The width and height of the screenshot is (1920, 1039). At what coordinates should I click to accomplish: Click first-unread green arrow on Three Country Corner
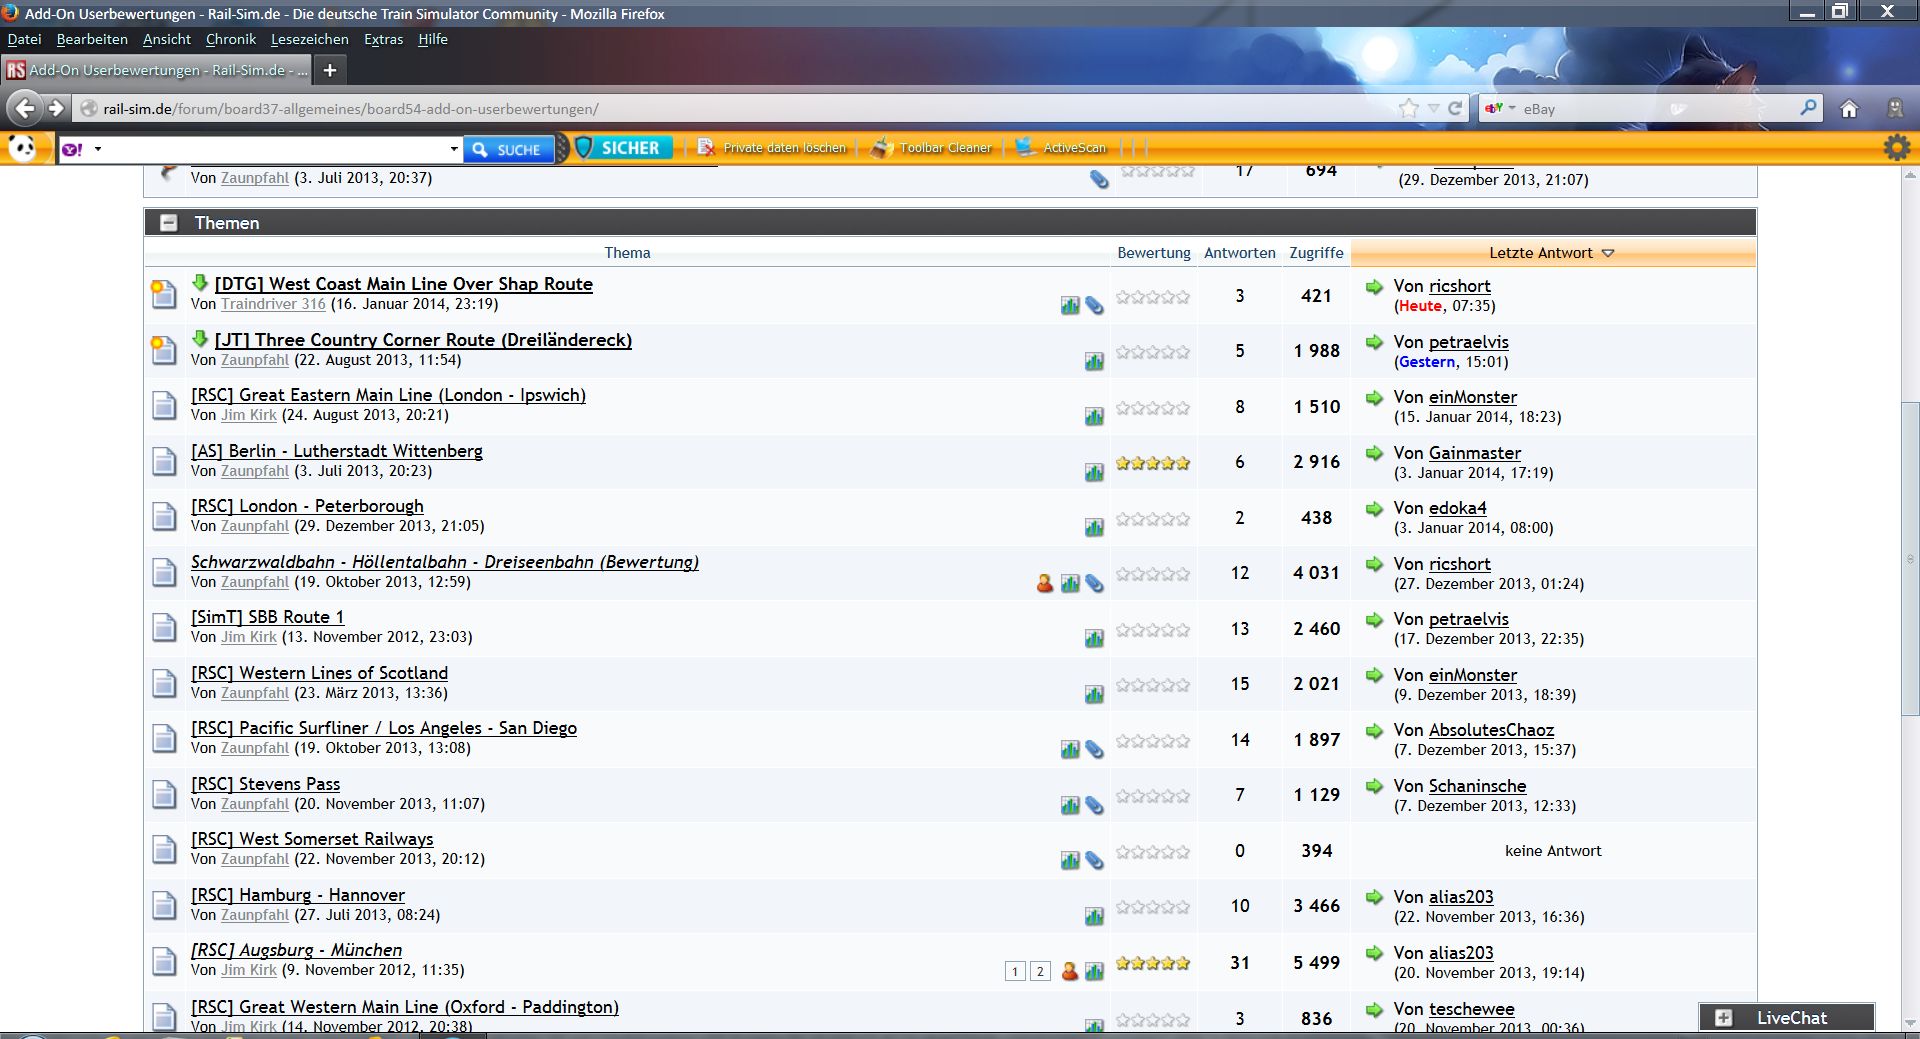(200, 339)
